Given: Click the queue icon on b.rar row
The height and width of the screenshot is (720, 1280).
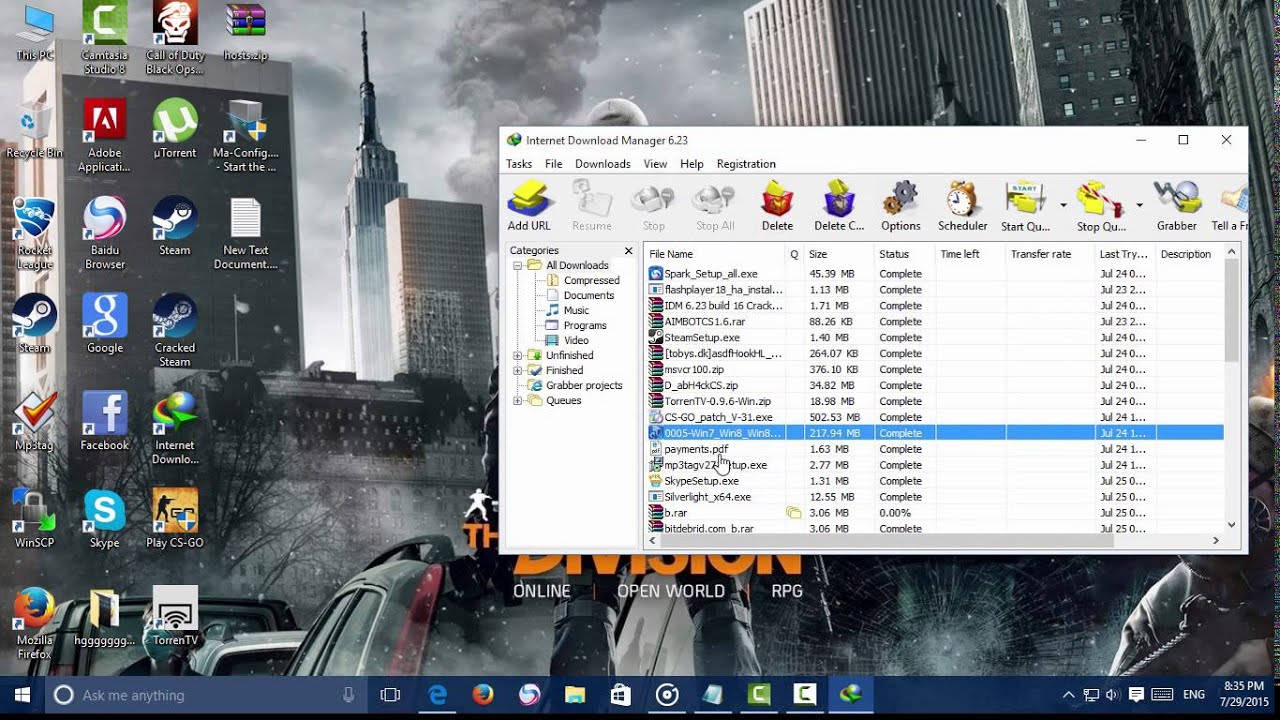Looking at the screenshot, I should pyautogui.click(x=794, y=513).
